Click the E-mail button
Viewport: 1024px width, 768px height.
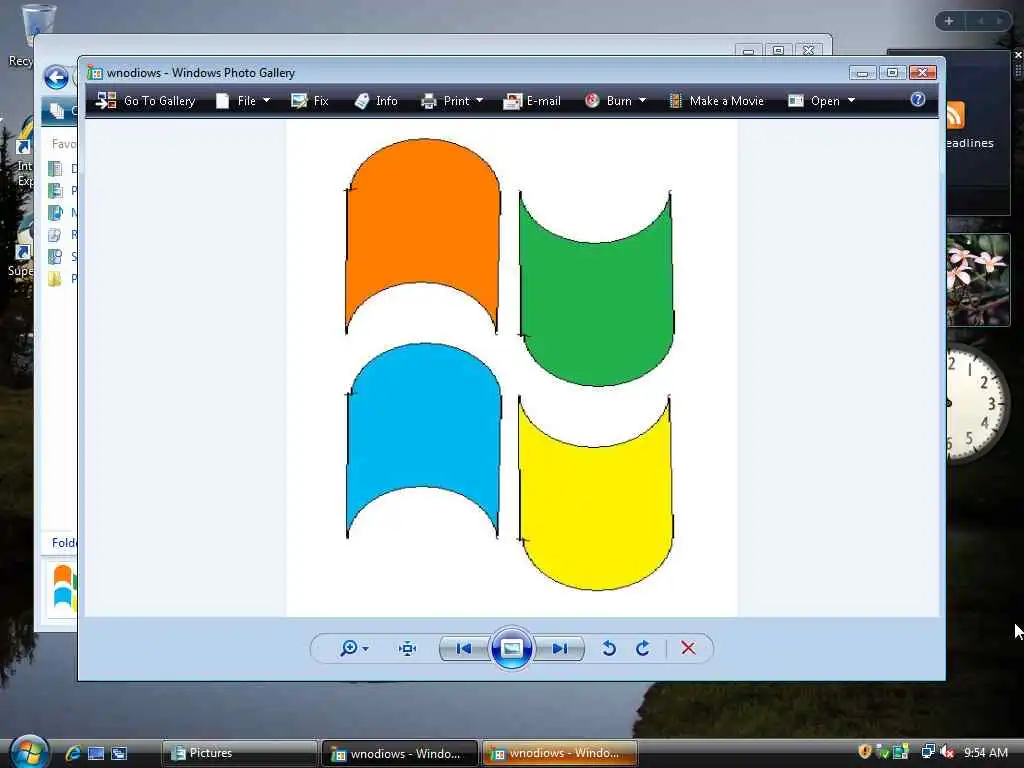(x=532, y=101)
